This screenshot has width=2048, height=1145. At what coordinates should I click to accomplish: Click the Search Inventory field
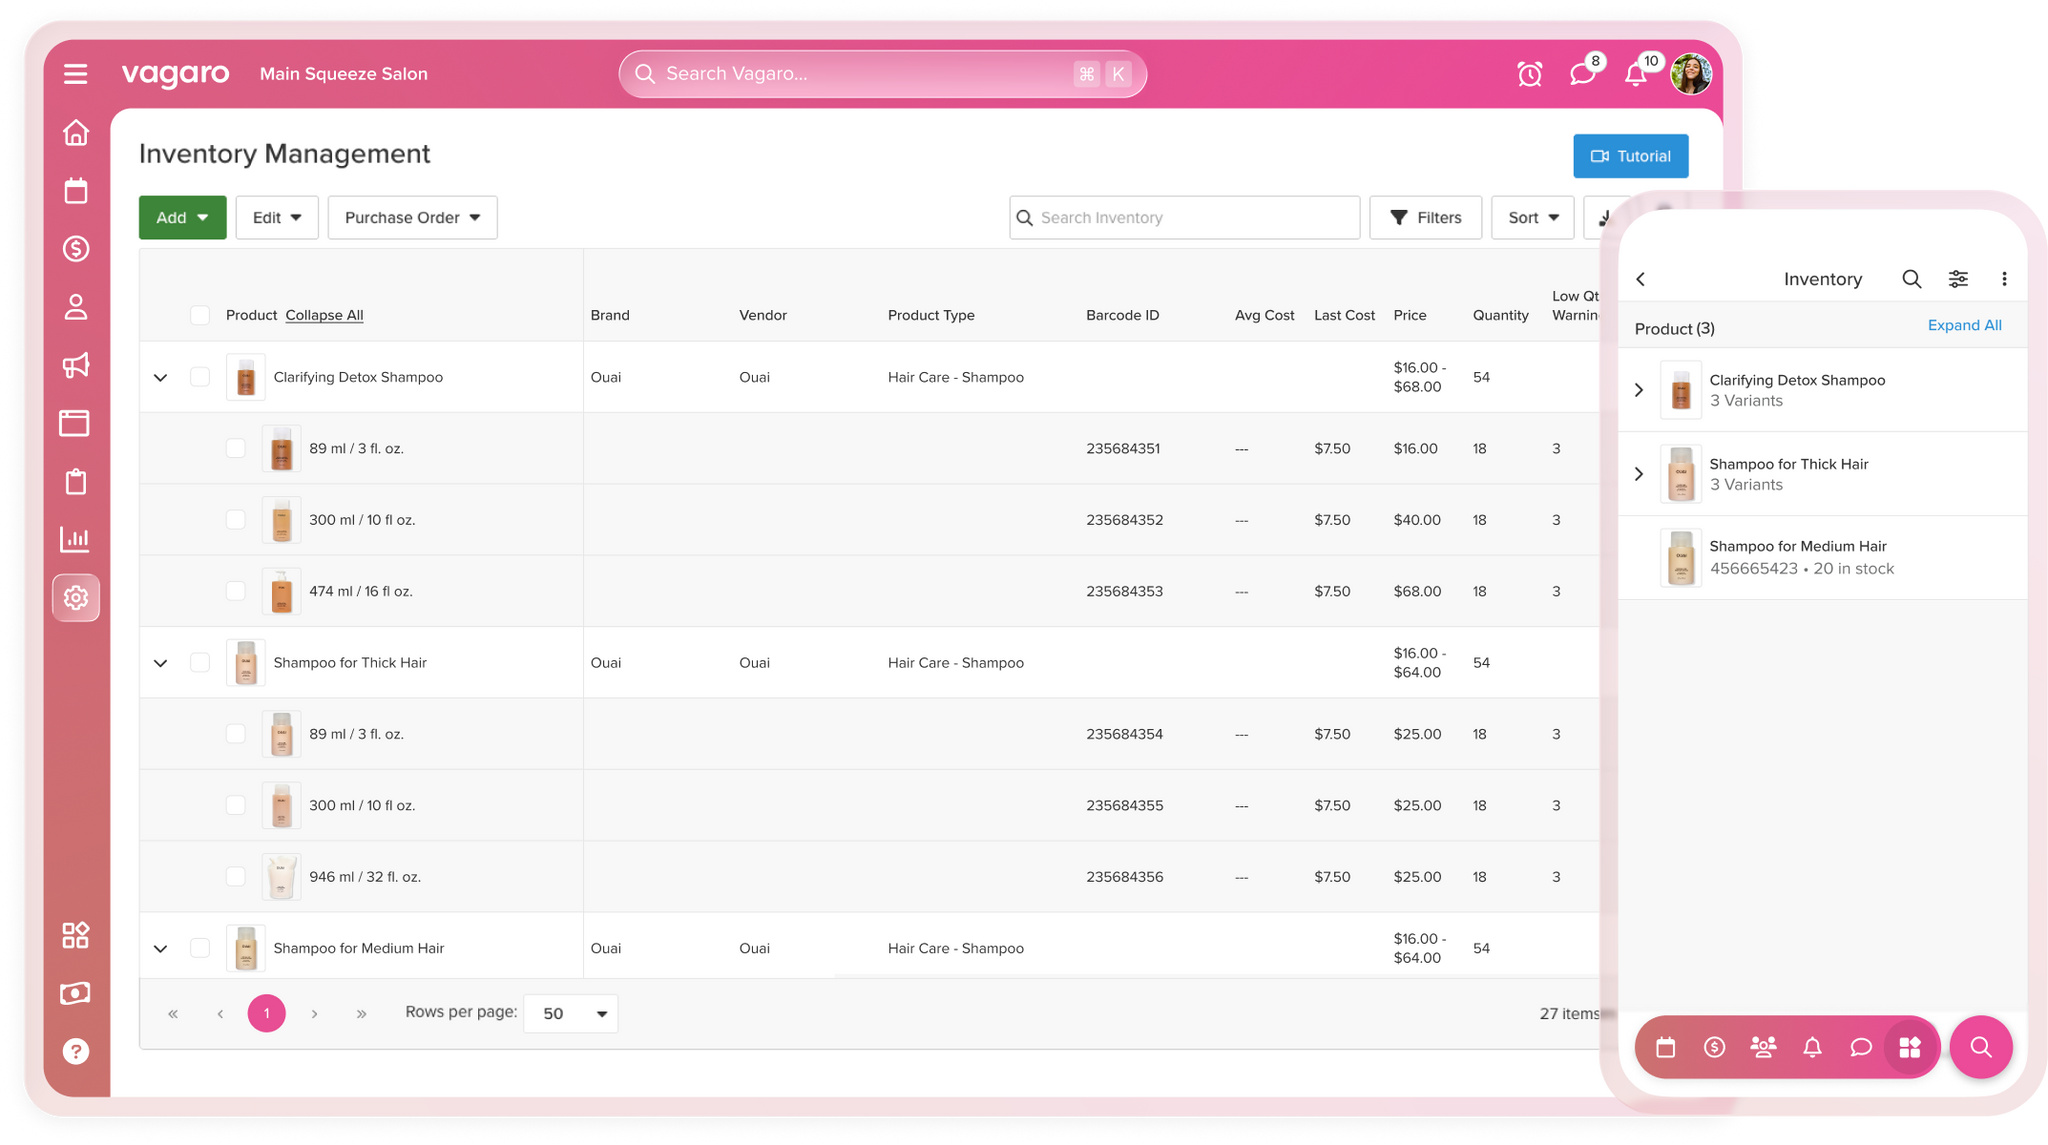click(x=1185, y=218)
